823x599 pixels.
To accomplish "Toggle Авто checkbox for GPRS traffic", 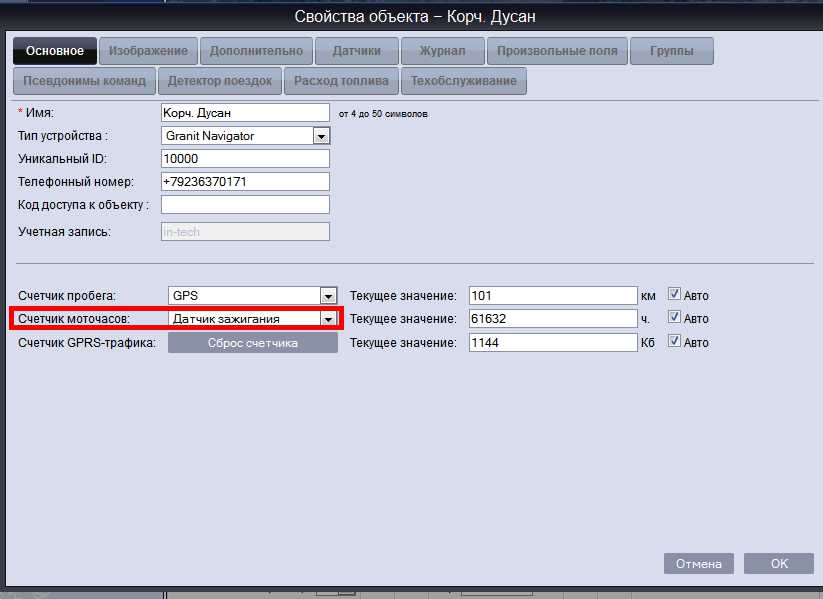I will click(x=674, y=341).
